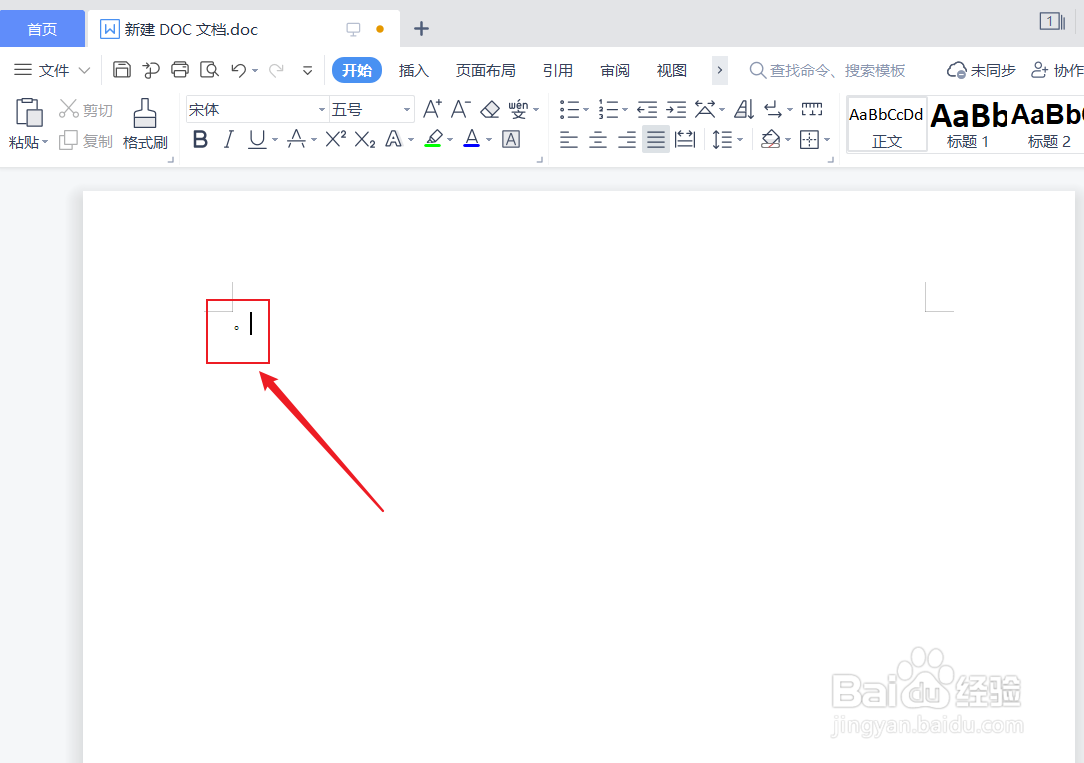
Task: Click the Format Painter brush
Action: pos(144,113)
